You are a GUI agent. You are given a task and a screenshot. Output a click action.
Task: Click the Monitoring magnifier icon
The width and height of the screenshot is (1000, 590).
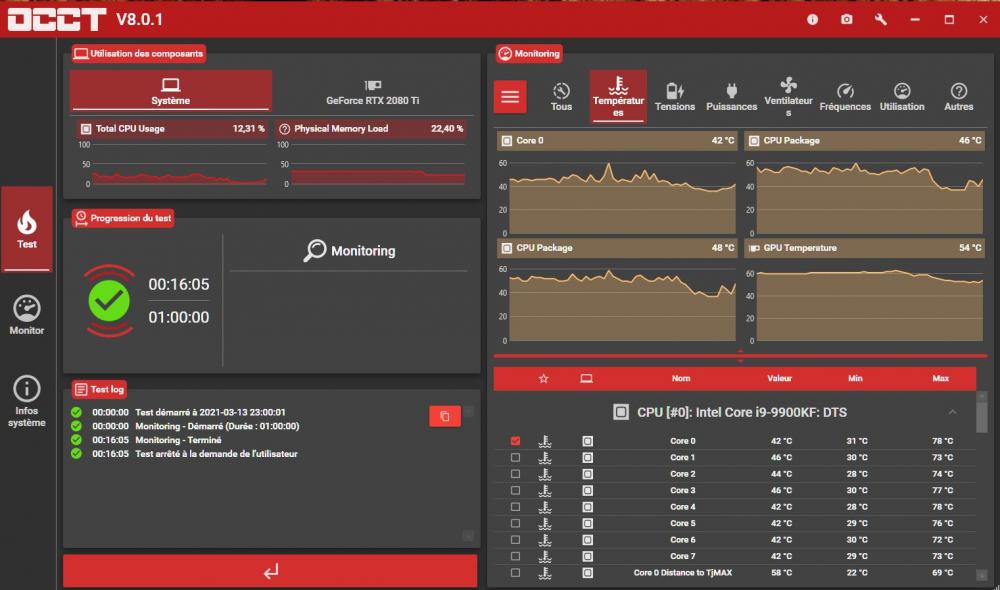[314, 251]
